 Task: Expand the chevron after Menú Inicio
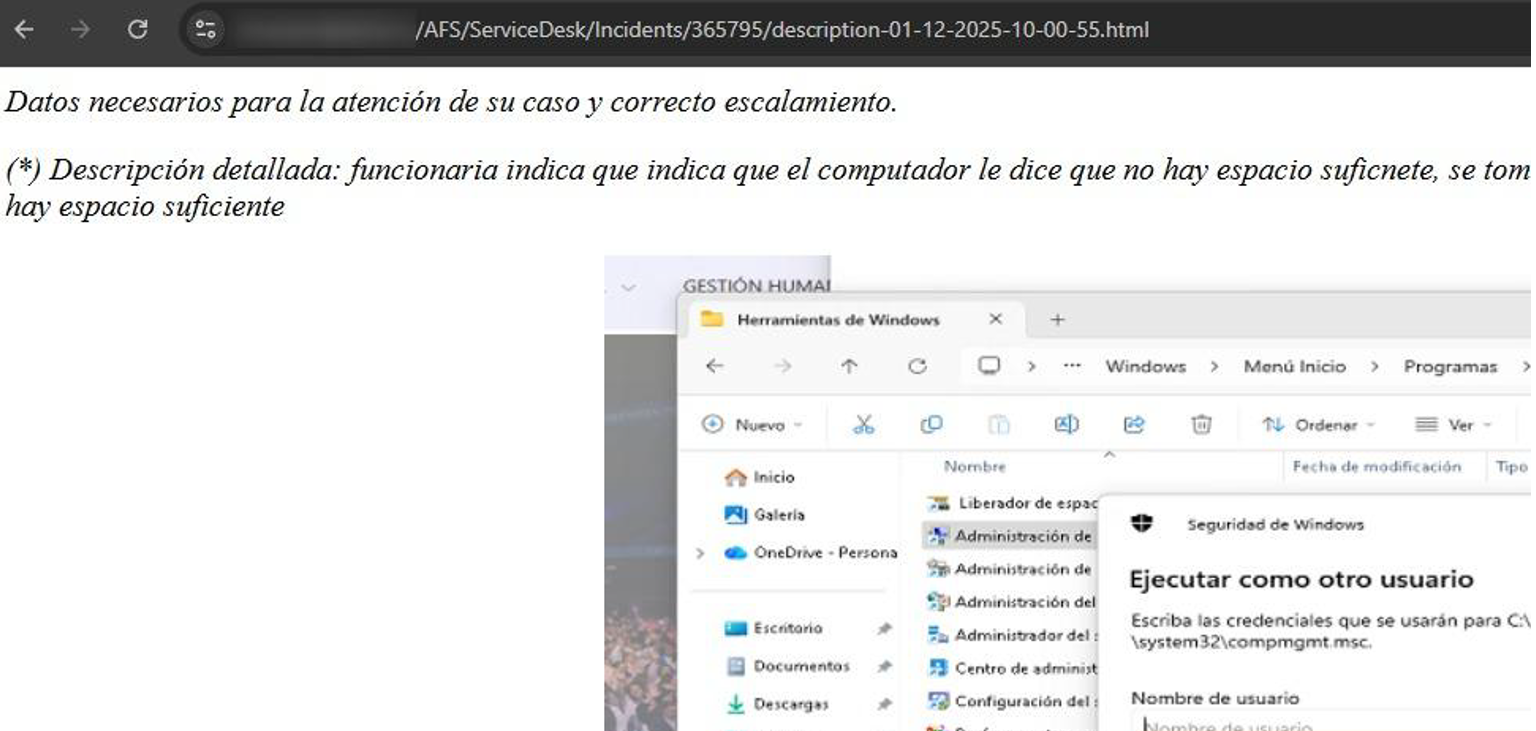[x=1375, y=366]
